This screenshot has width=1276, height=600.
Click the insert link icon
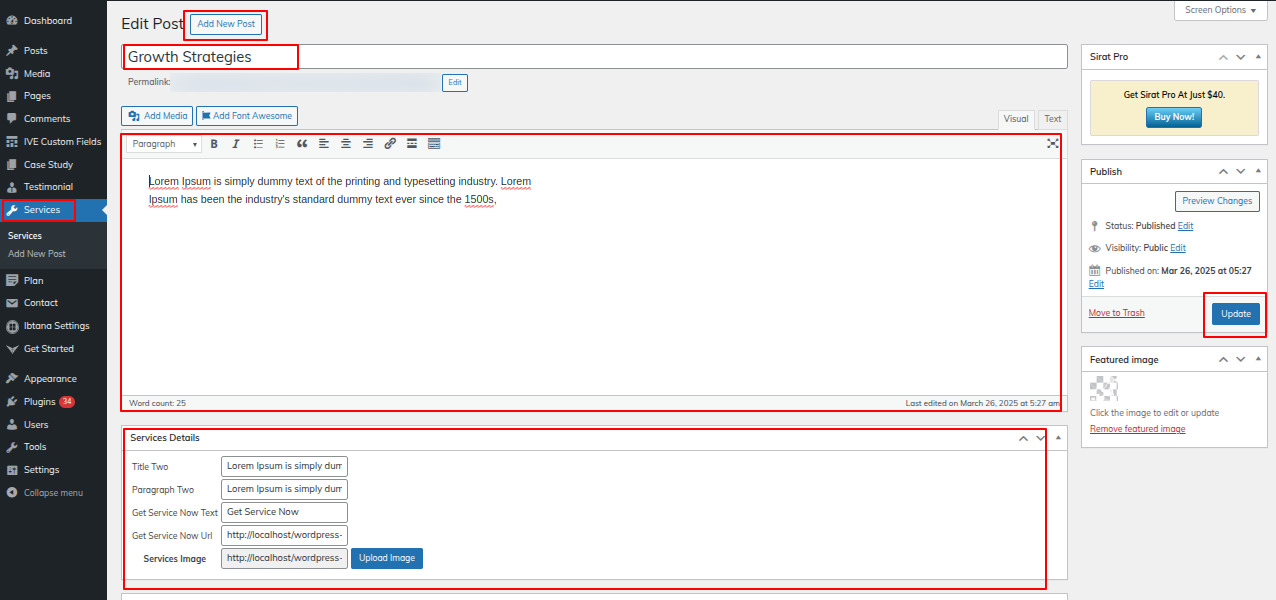tap(390, 144)
